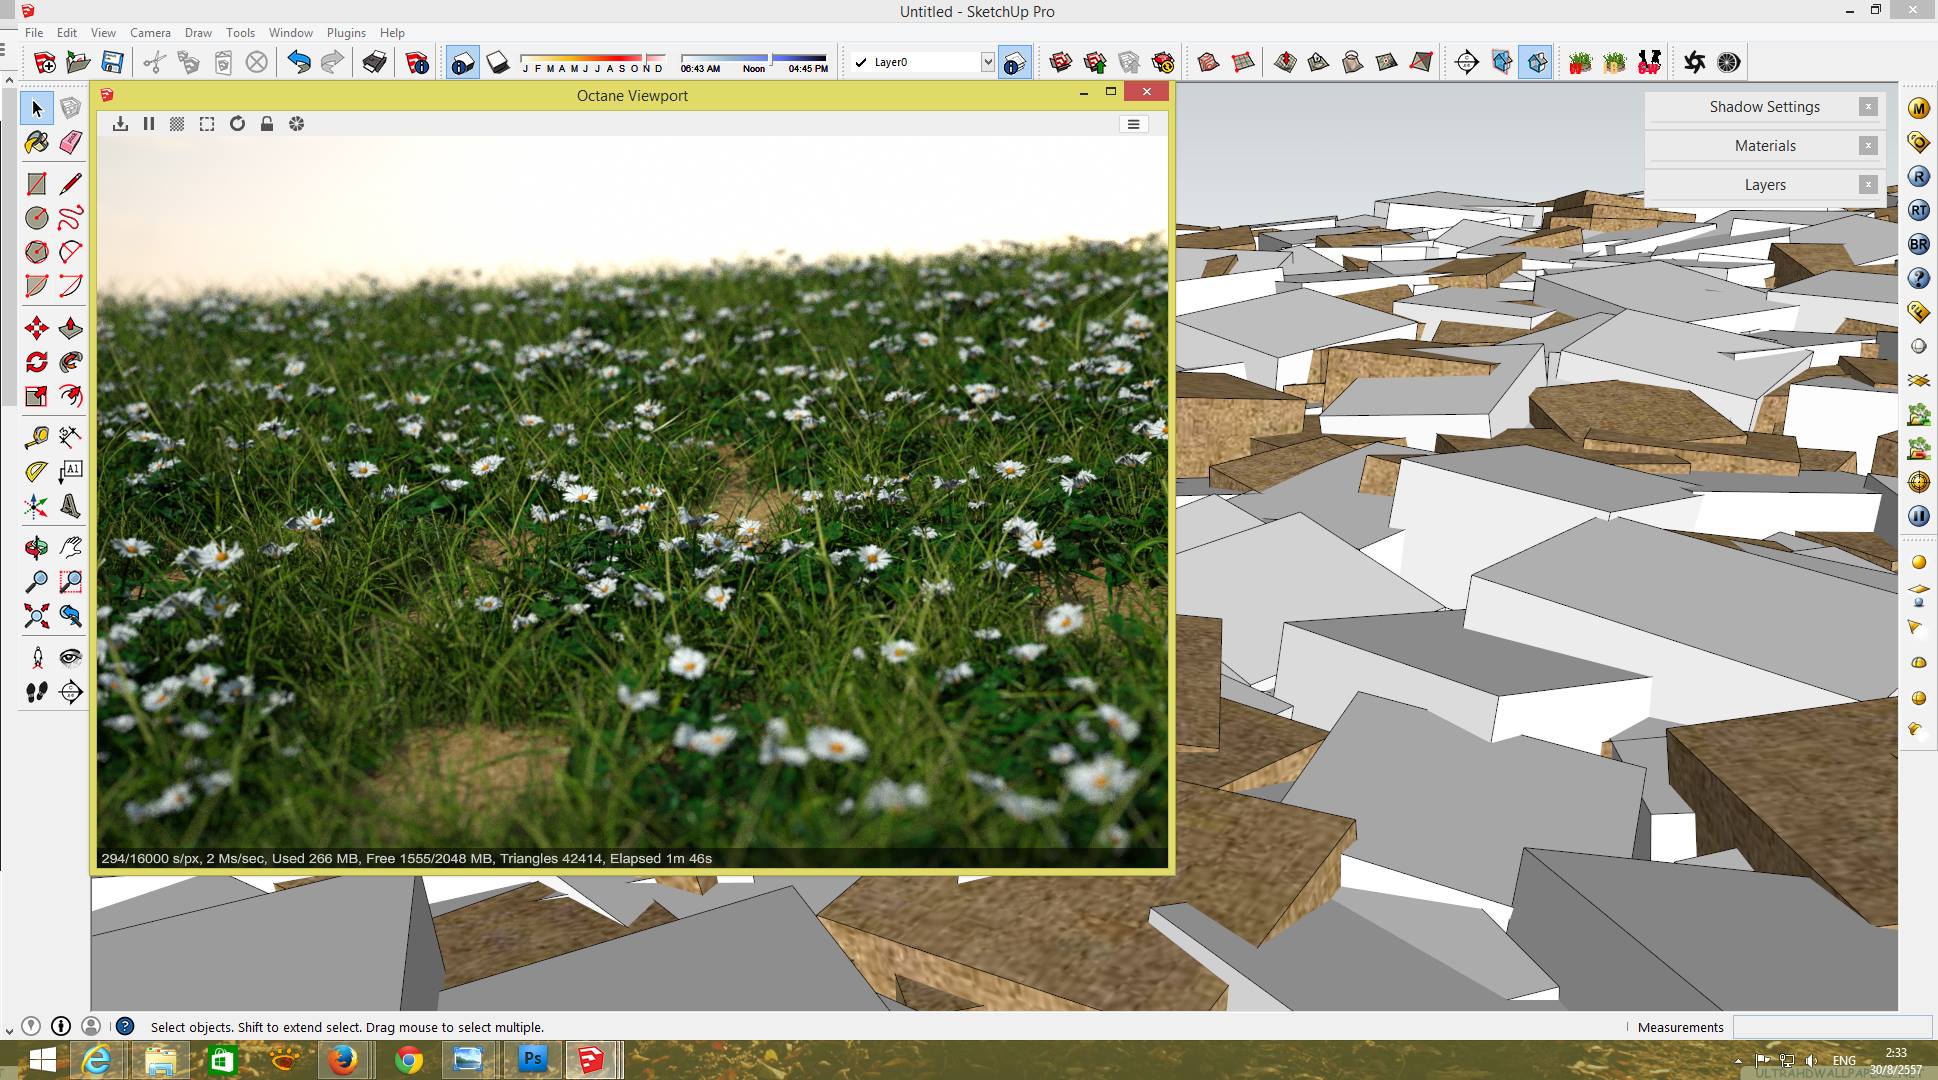Select the Eraser tool
This screenshot has height=1080, width=1938.
click(70, 142)
